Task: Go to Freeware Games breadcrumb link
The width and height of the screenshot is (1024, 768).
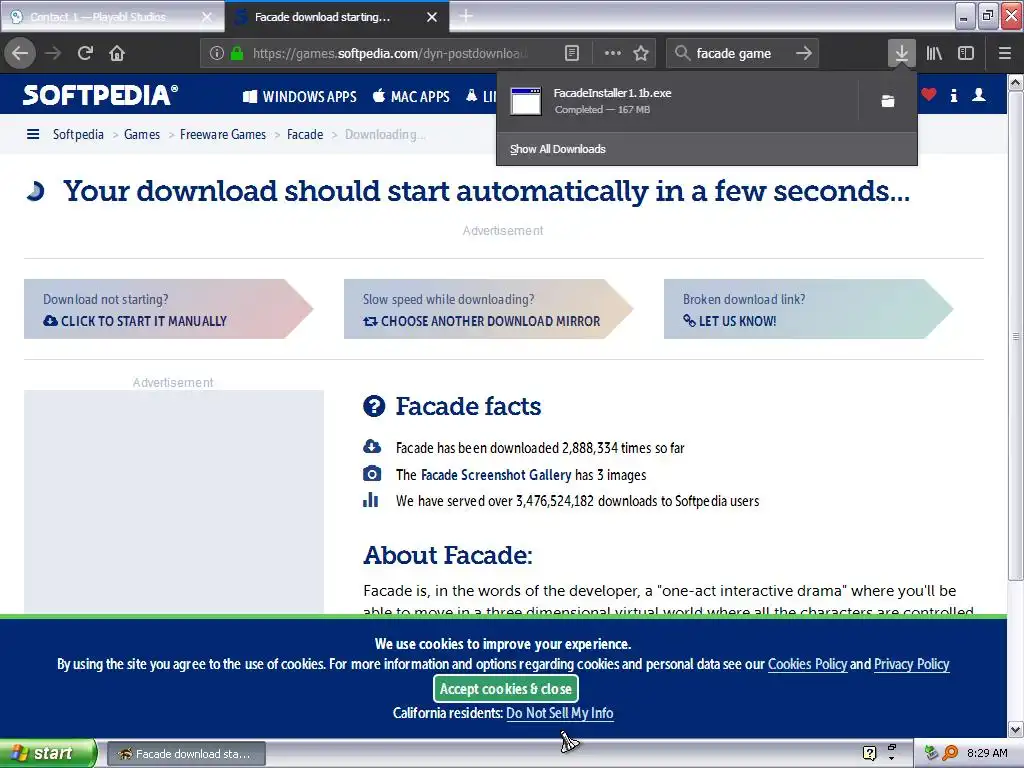Action: (x=223, y=135)
